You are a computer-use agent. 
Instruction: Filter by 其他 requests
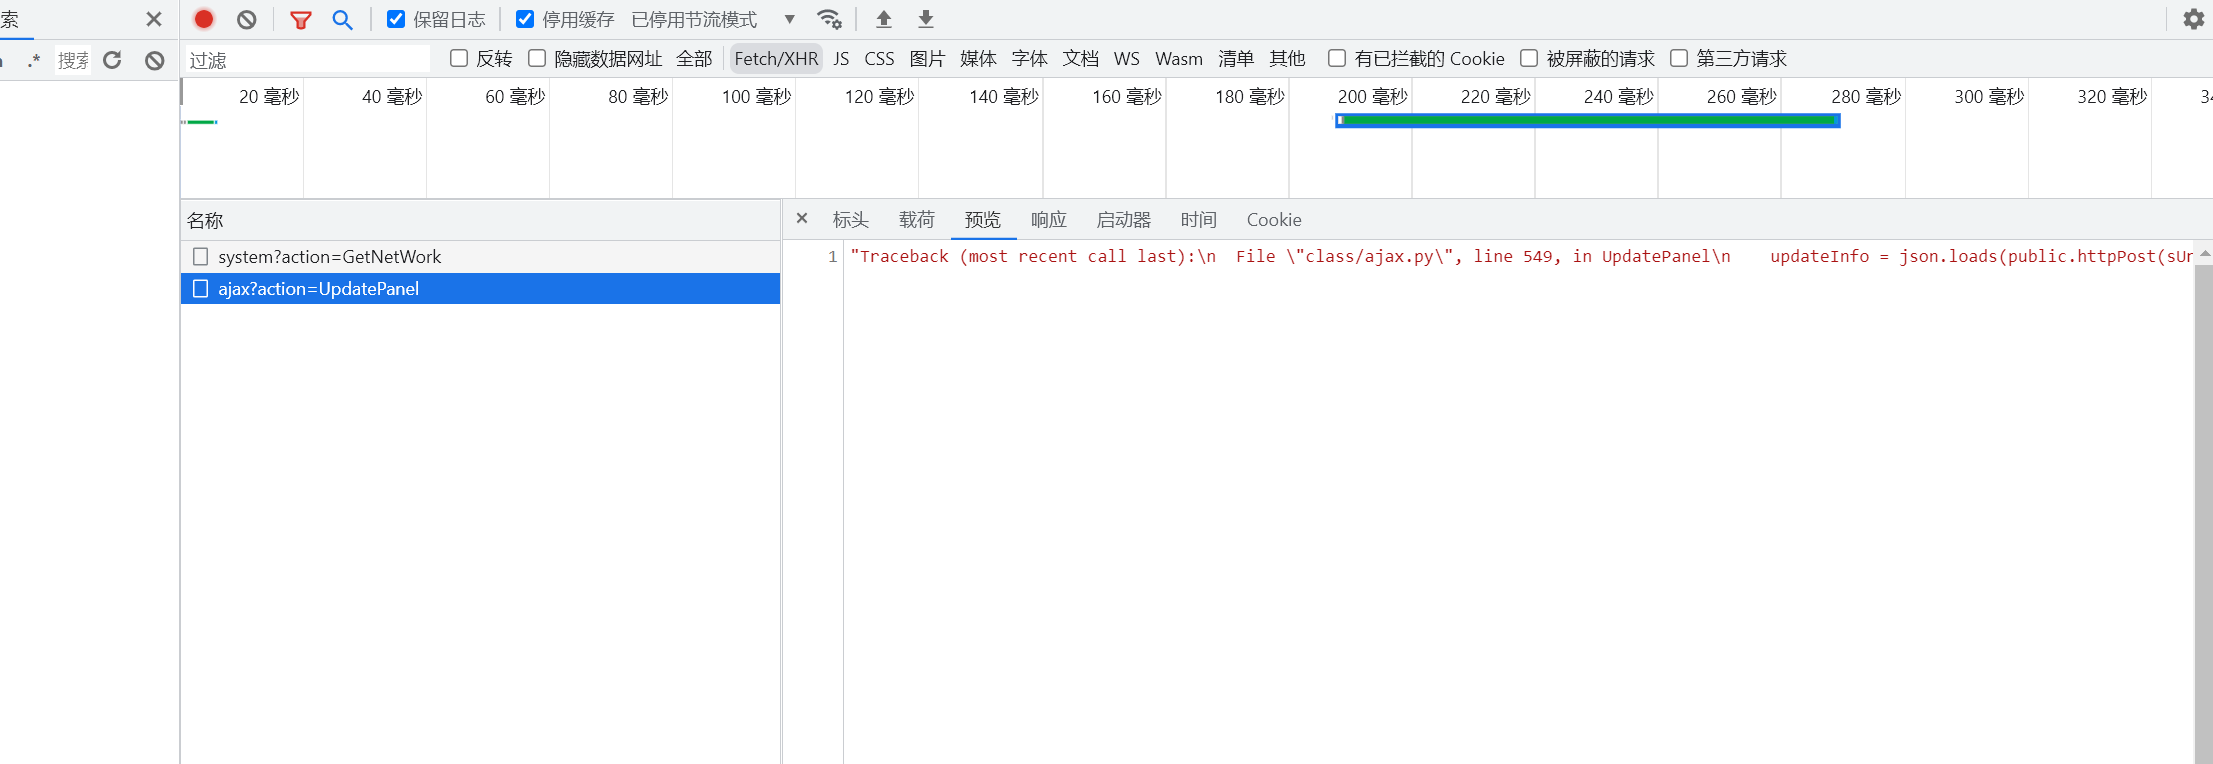[x=1287, y=59]
